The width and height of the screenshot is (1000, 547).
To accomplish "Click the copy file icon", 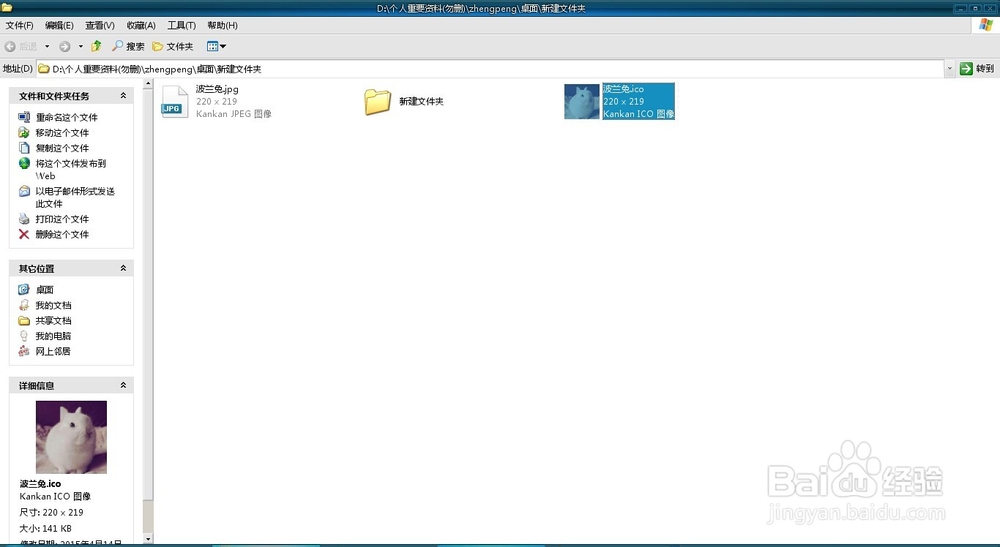I will point(24,147).
